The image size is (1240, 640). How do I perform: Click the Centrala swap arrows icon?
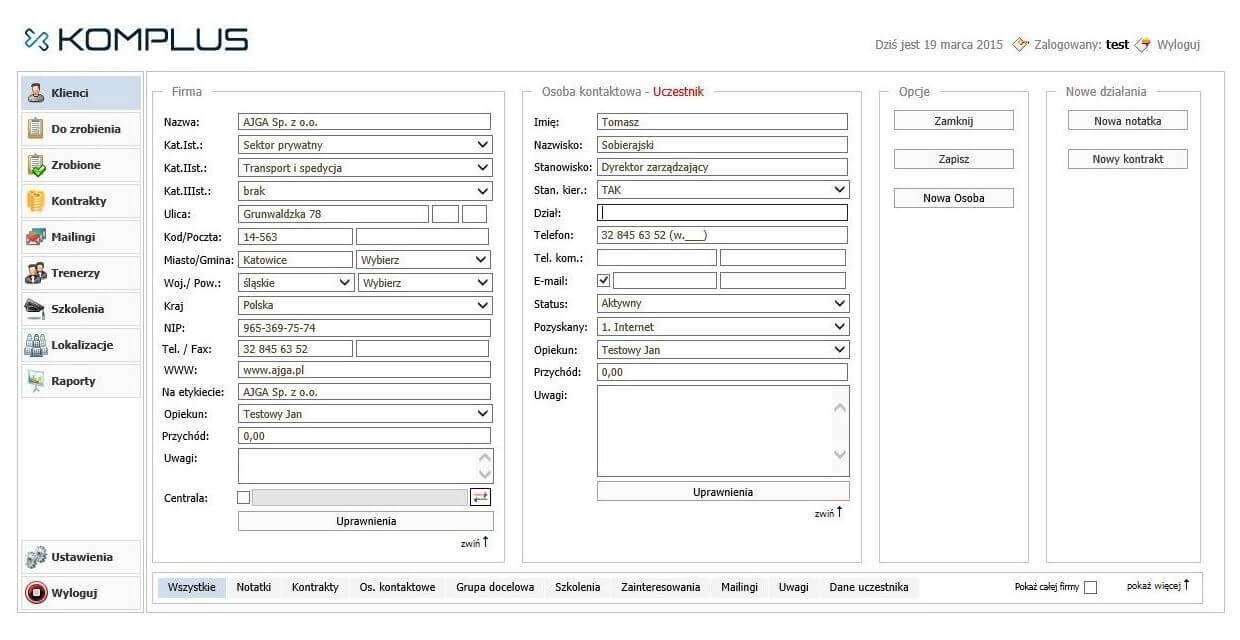click(x=481, y=497)
